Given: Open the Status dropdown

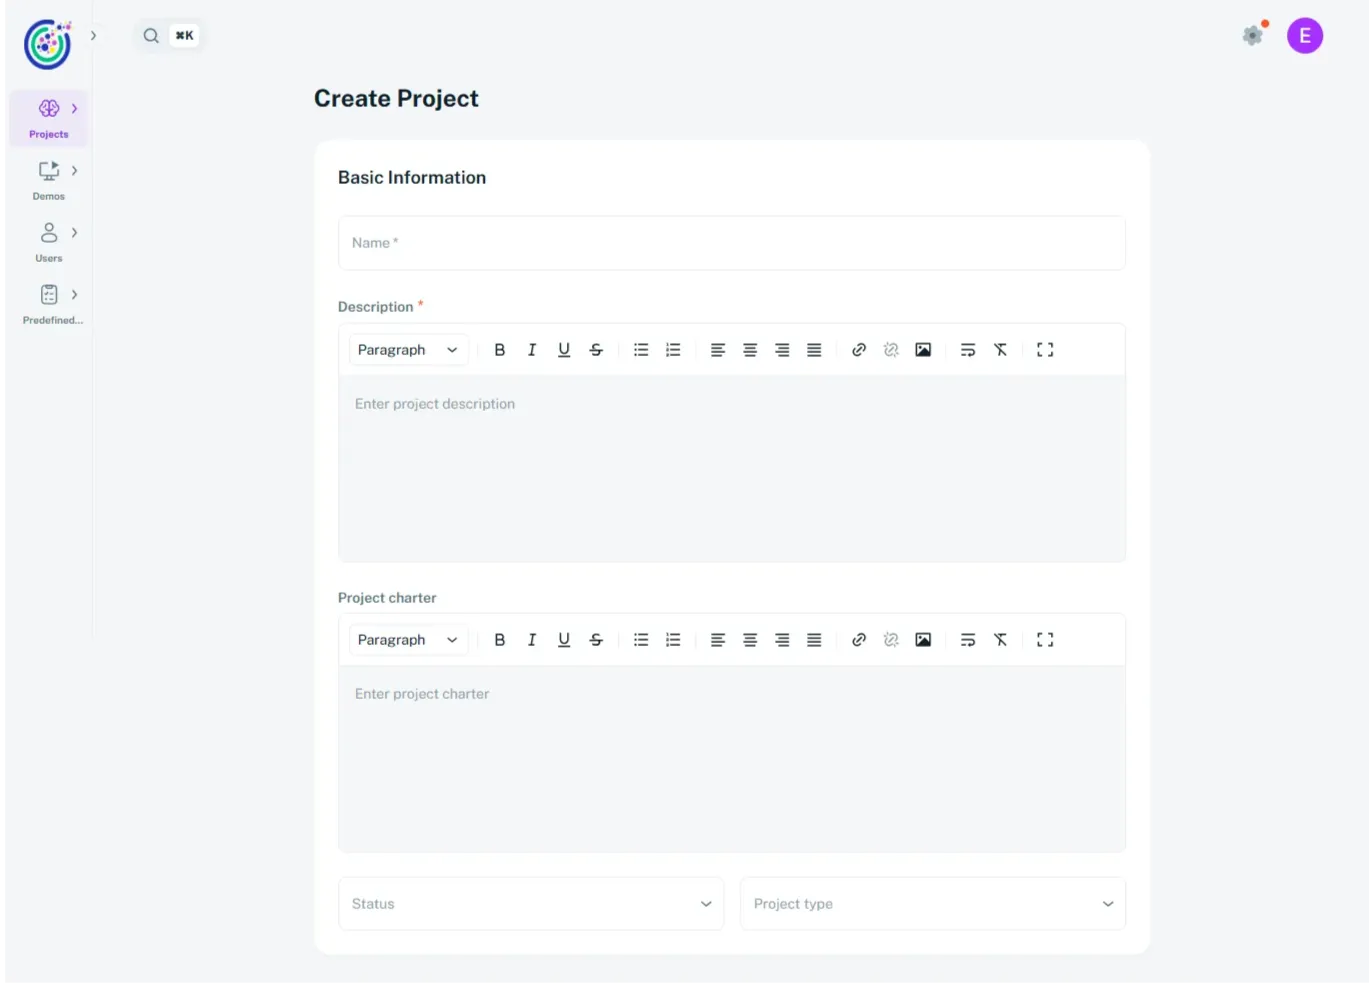Looking at the screenshot, I should click(x=530, y=903).
